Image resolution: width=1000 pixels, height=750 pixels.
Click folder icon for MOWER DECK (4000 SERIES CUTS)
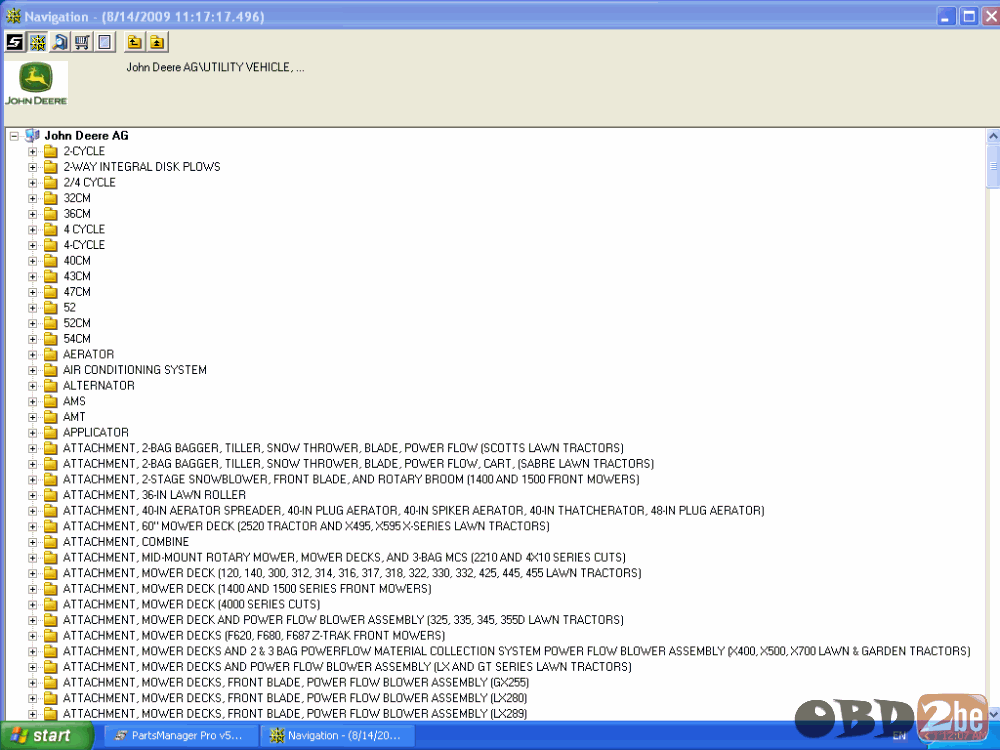(x=51, y=605)
